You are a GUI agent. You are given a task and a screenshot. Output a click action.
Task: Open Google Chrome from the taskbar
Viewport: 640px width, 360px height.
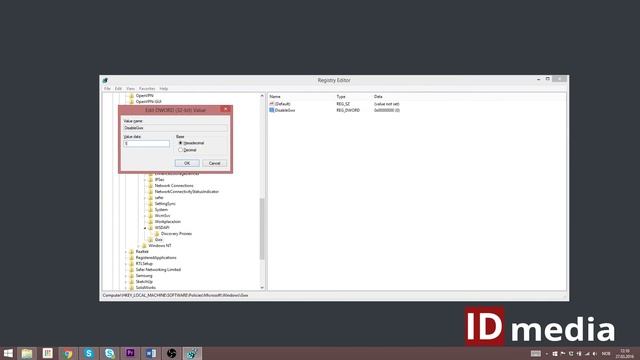pos(68,353)
